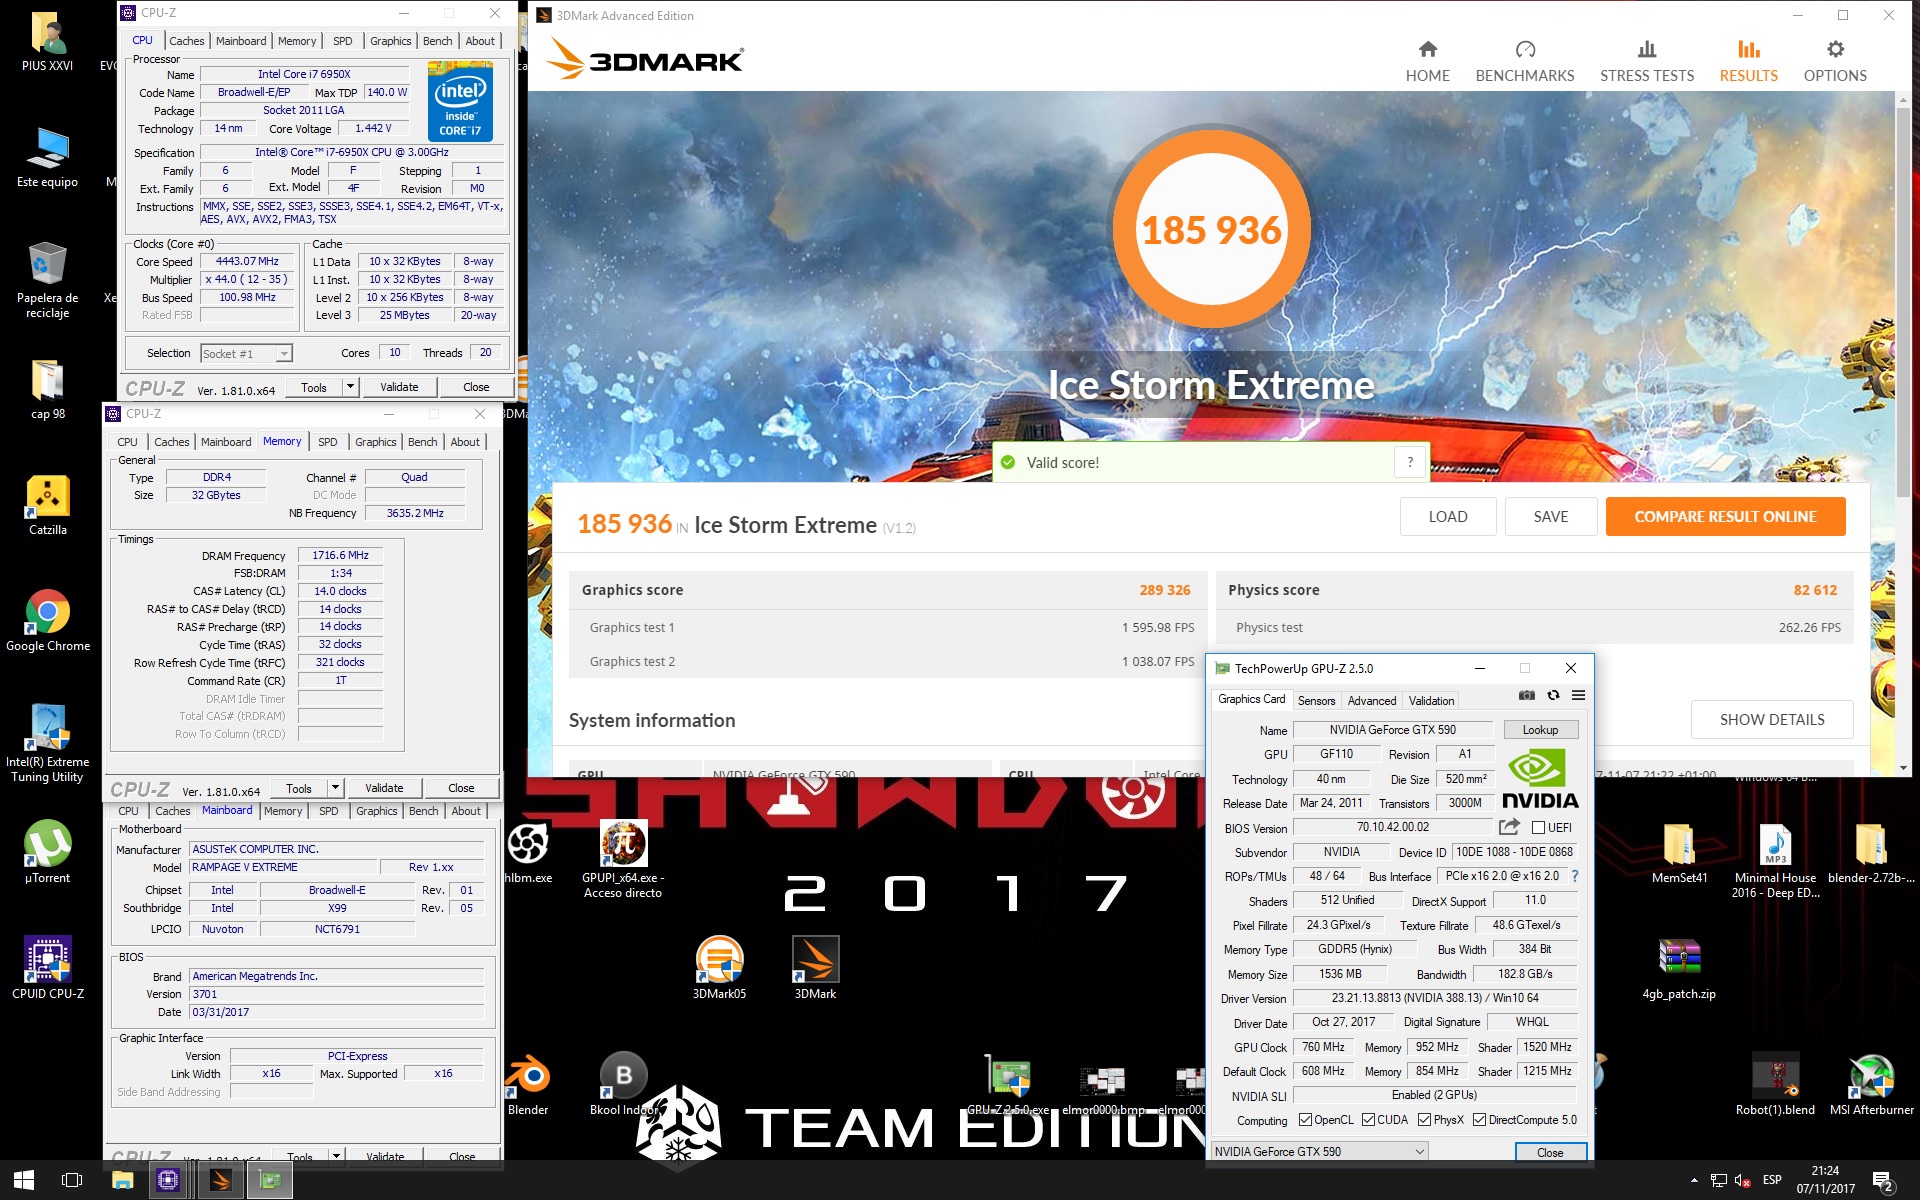Open the Benchmarks section in 3DMark
Image resolution: width=1920 pixels, height=1200 pixels.
coord(1524,61)
